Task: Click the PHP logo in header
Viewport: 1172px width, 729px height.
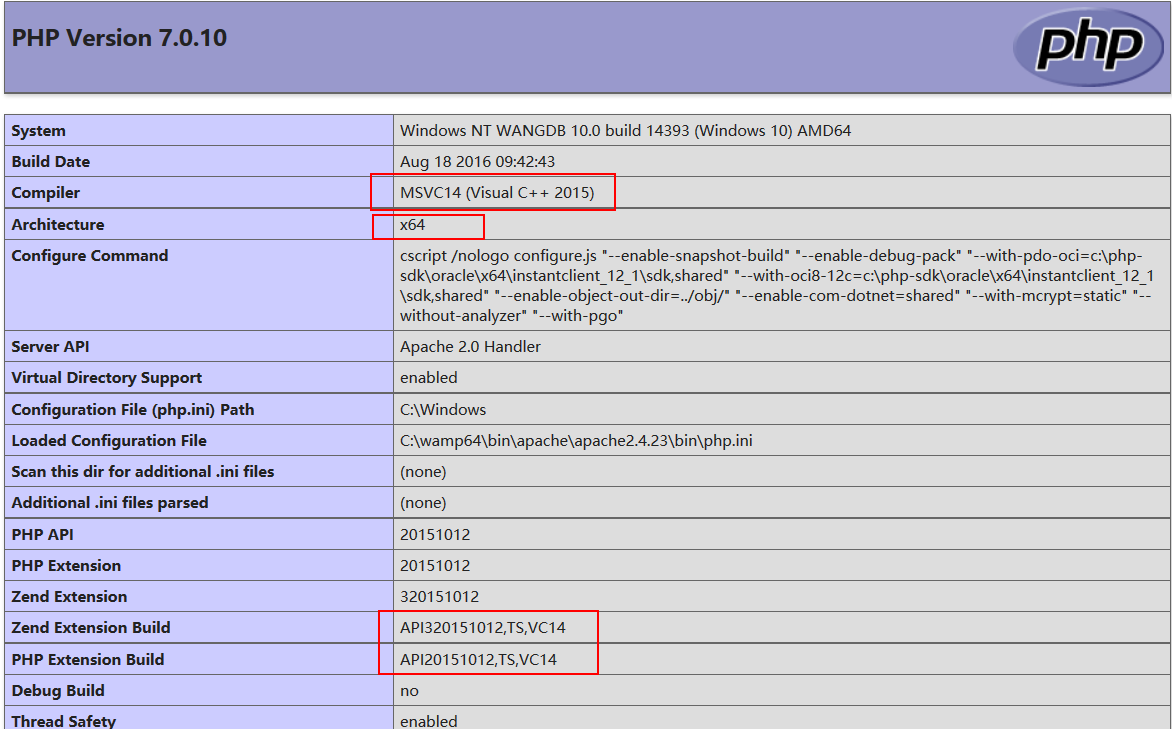Action: pyautogui.click(x=1089, y=46)
